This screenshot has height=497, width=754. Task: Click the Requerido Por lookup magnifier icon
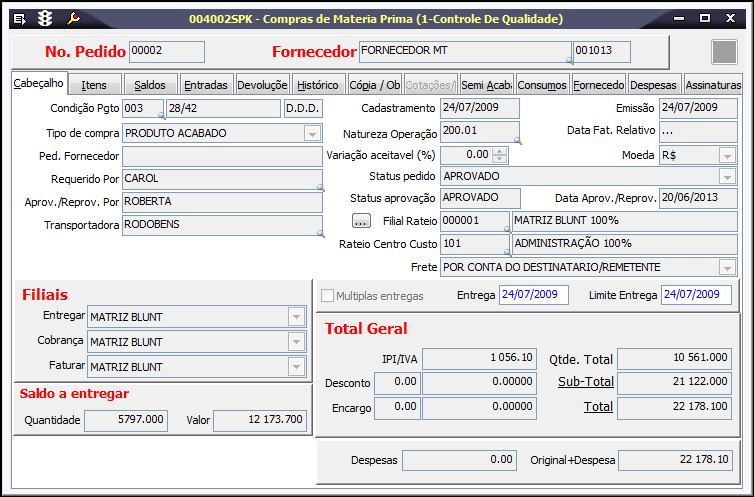click(x=320, y=187)
